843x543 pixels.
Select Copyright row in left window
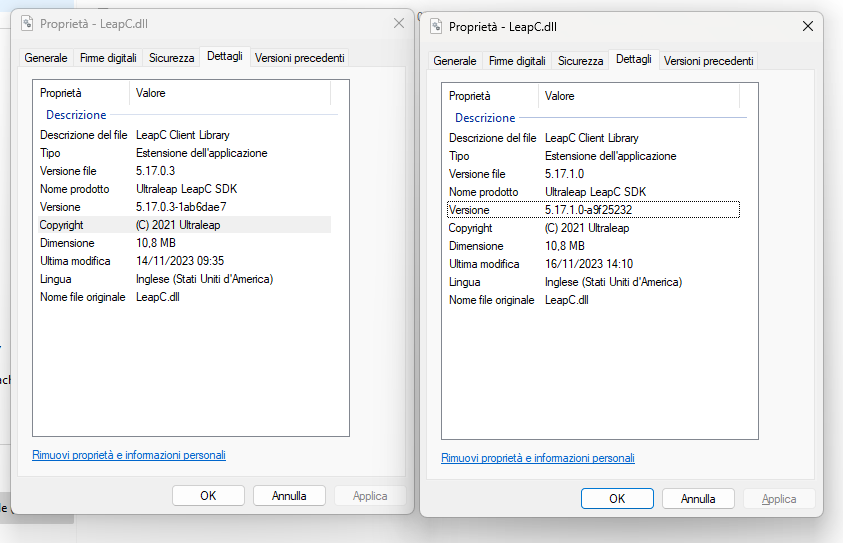coord(184,225)
